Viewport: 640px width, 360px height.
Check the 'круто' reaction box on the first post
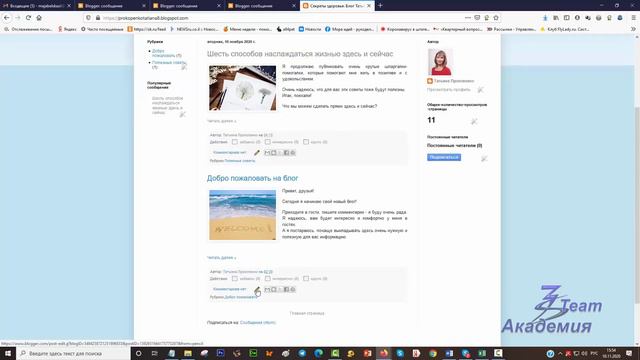[306, 142]
